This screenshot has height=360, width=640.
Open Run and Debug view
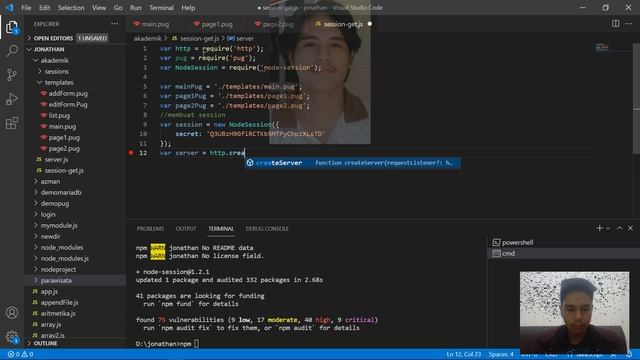(12, 99)
